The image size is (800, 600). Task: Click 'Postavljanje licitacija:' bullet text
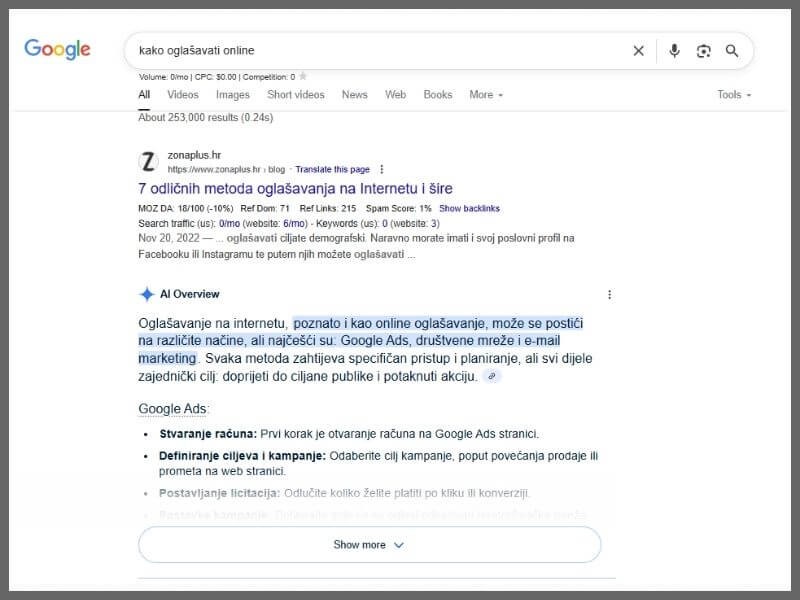219,493
